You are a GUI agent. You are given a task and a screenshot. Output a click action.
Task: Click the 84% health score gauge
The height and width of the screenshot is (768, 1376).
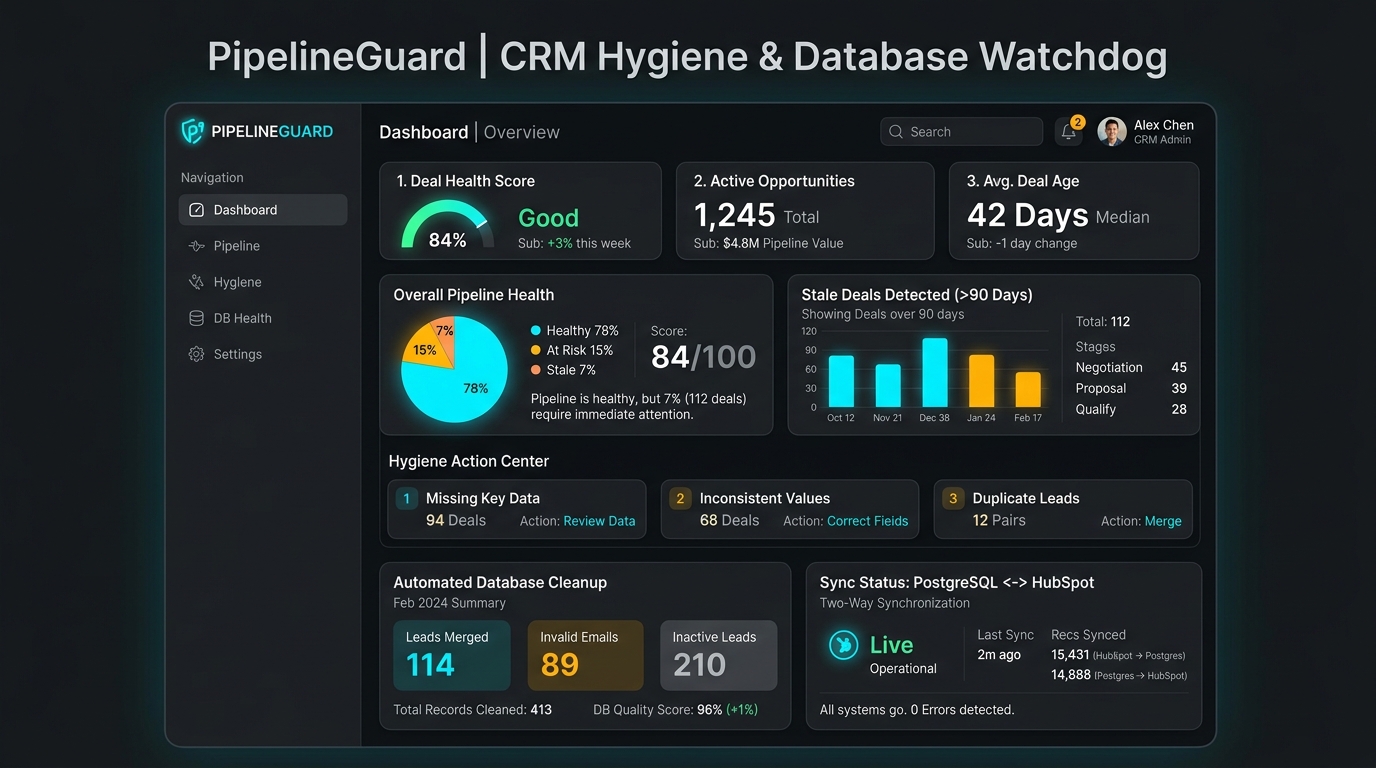pyautogui.click(x=447, y=225)
